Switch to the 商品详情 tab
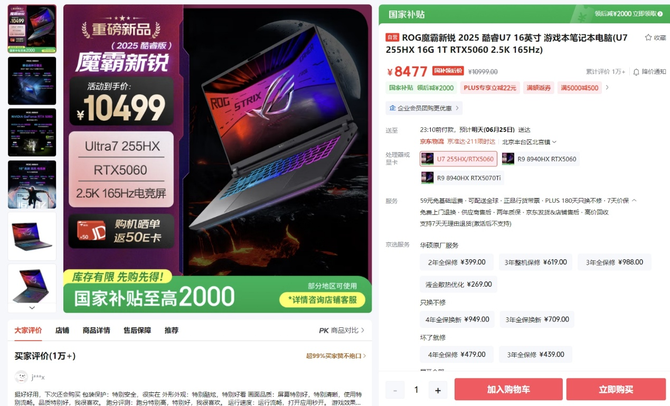Image resolution: width=670 pixels, height=406 pixels. [96, 330]
